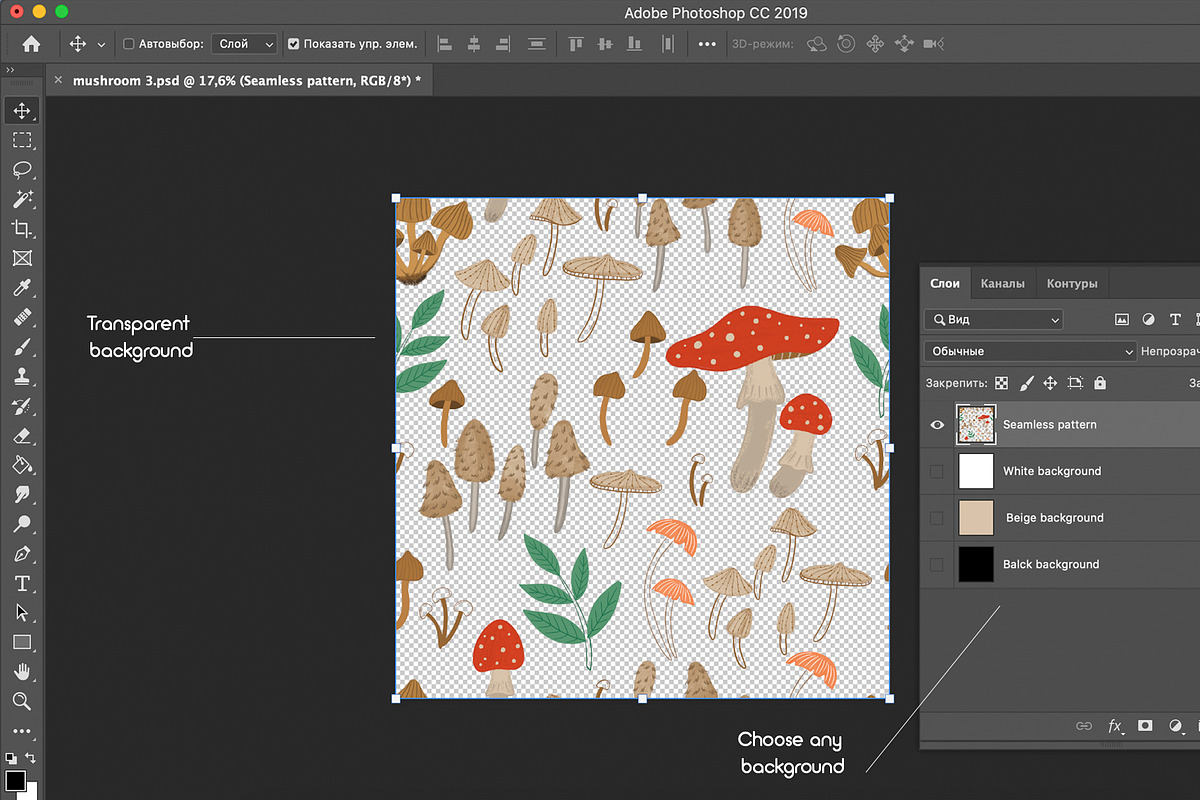This screenshot has width=1200, height=800.
Task: Toggle lock position crossed-arrows icon
Action: click(1050, 383)
